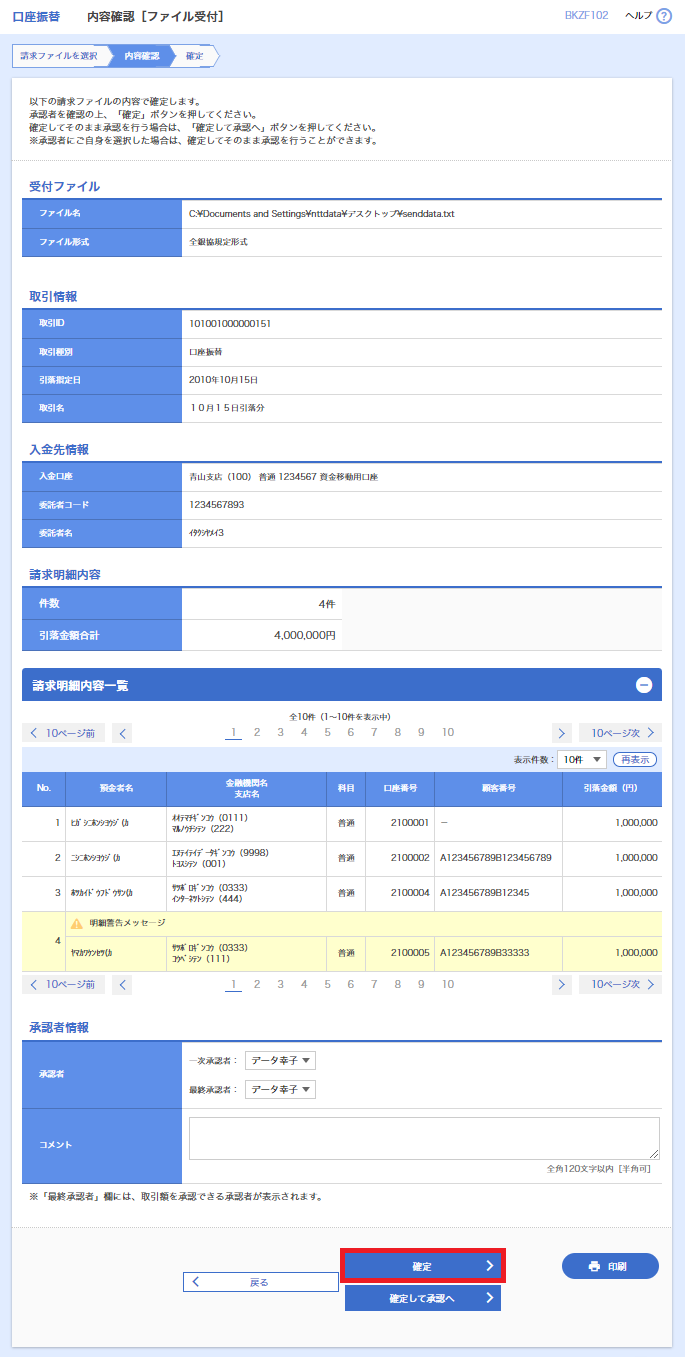Select current page 1 in lower pagination

click(x=233, y=984)
